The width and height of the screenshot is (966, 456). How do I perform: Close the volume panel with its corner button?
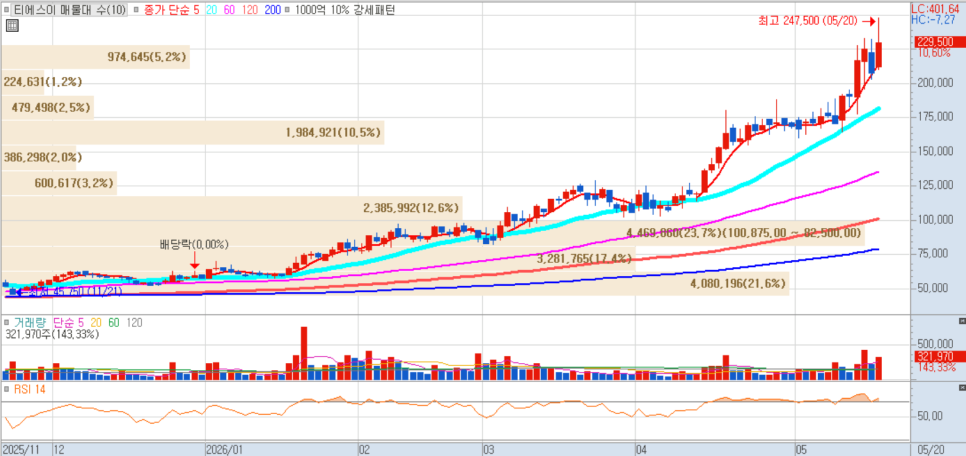click(x=962, y=322)
